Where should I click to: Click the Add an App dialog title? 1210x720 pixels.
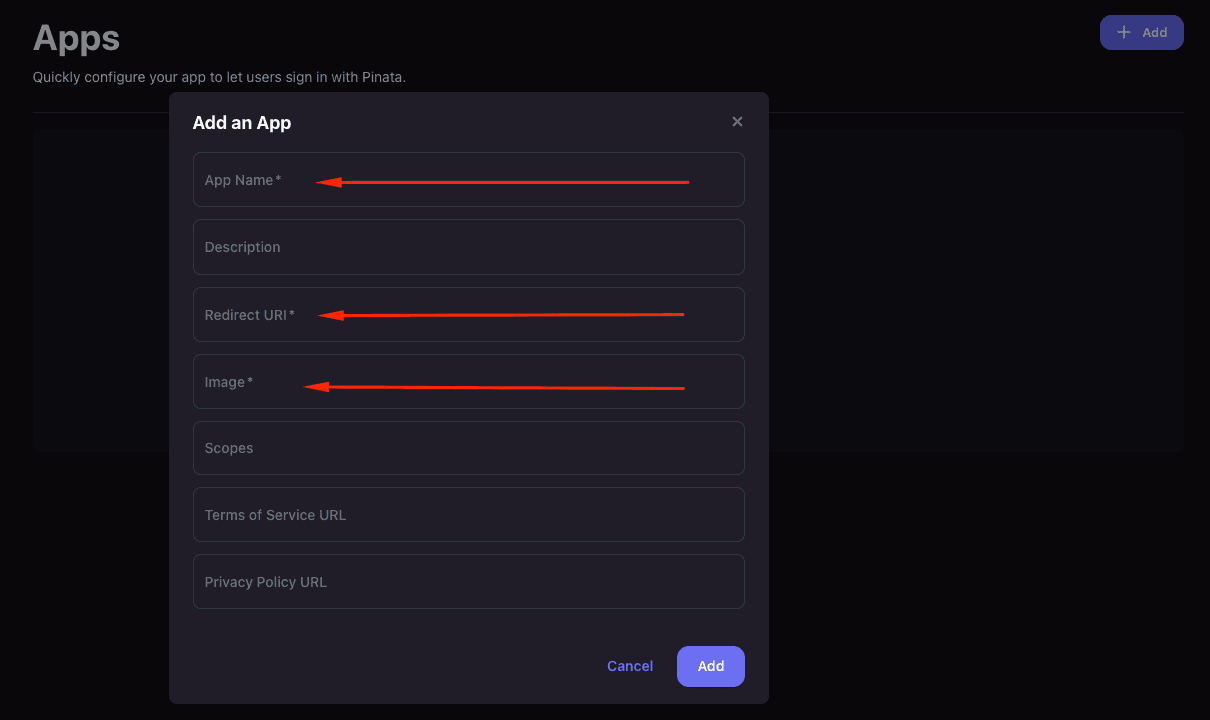click(241, 122)
